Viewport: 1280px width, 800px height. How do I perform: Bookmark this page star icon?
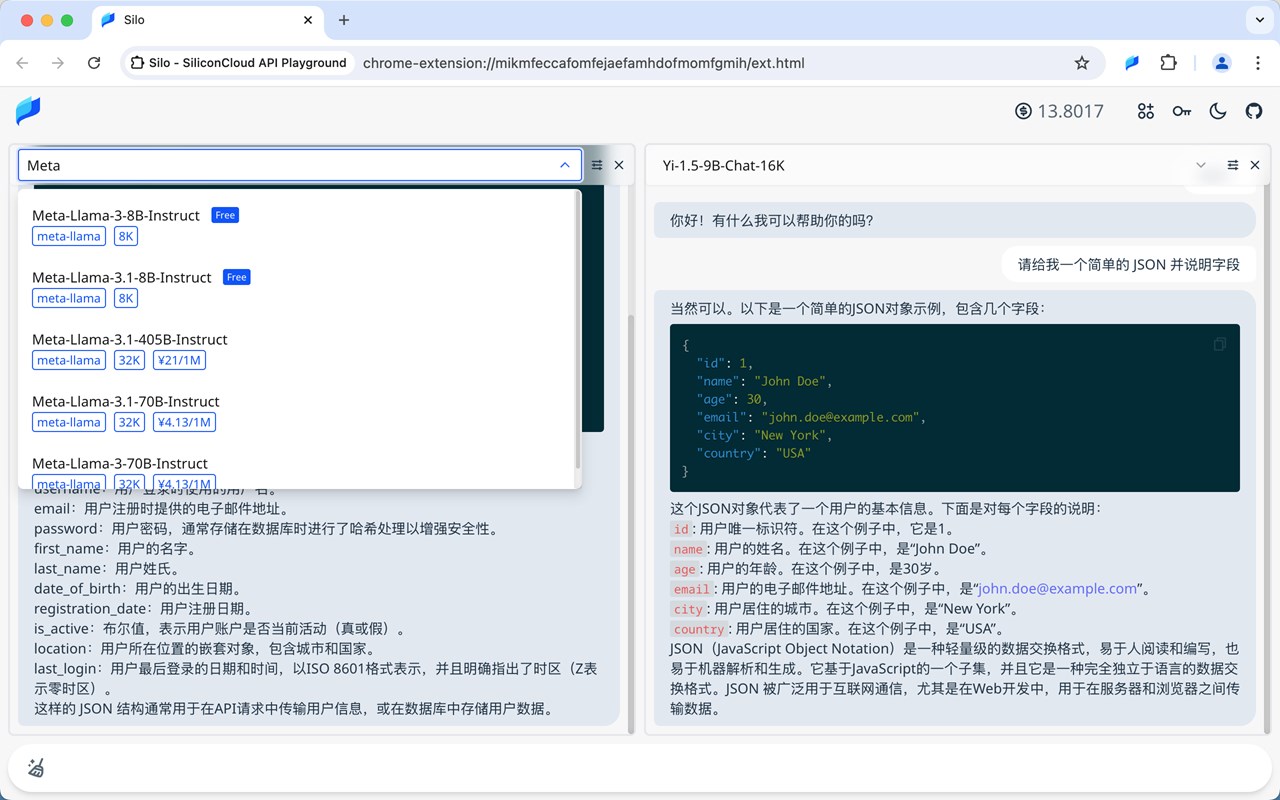pyautogui.click(x=1082, y=63)
